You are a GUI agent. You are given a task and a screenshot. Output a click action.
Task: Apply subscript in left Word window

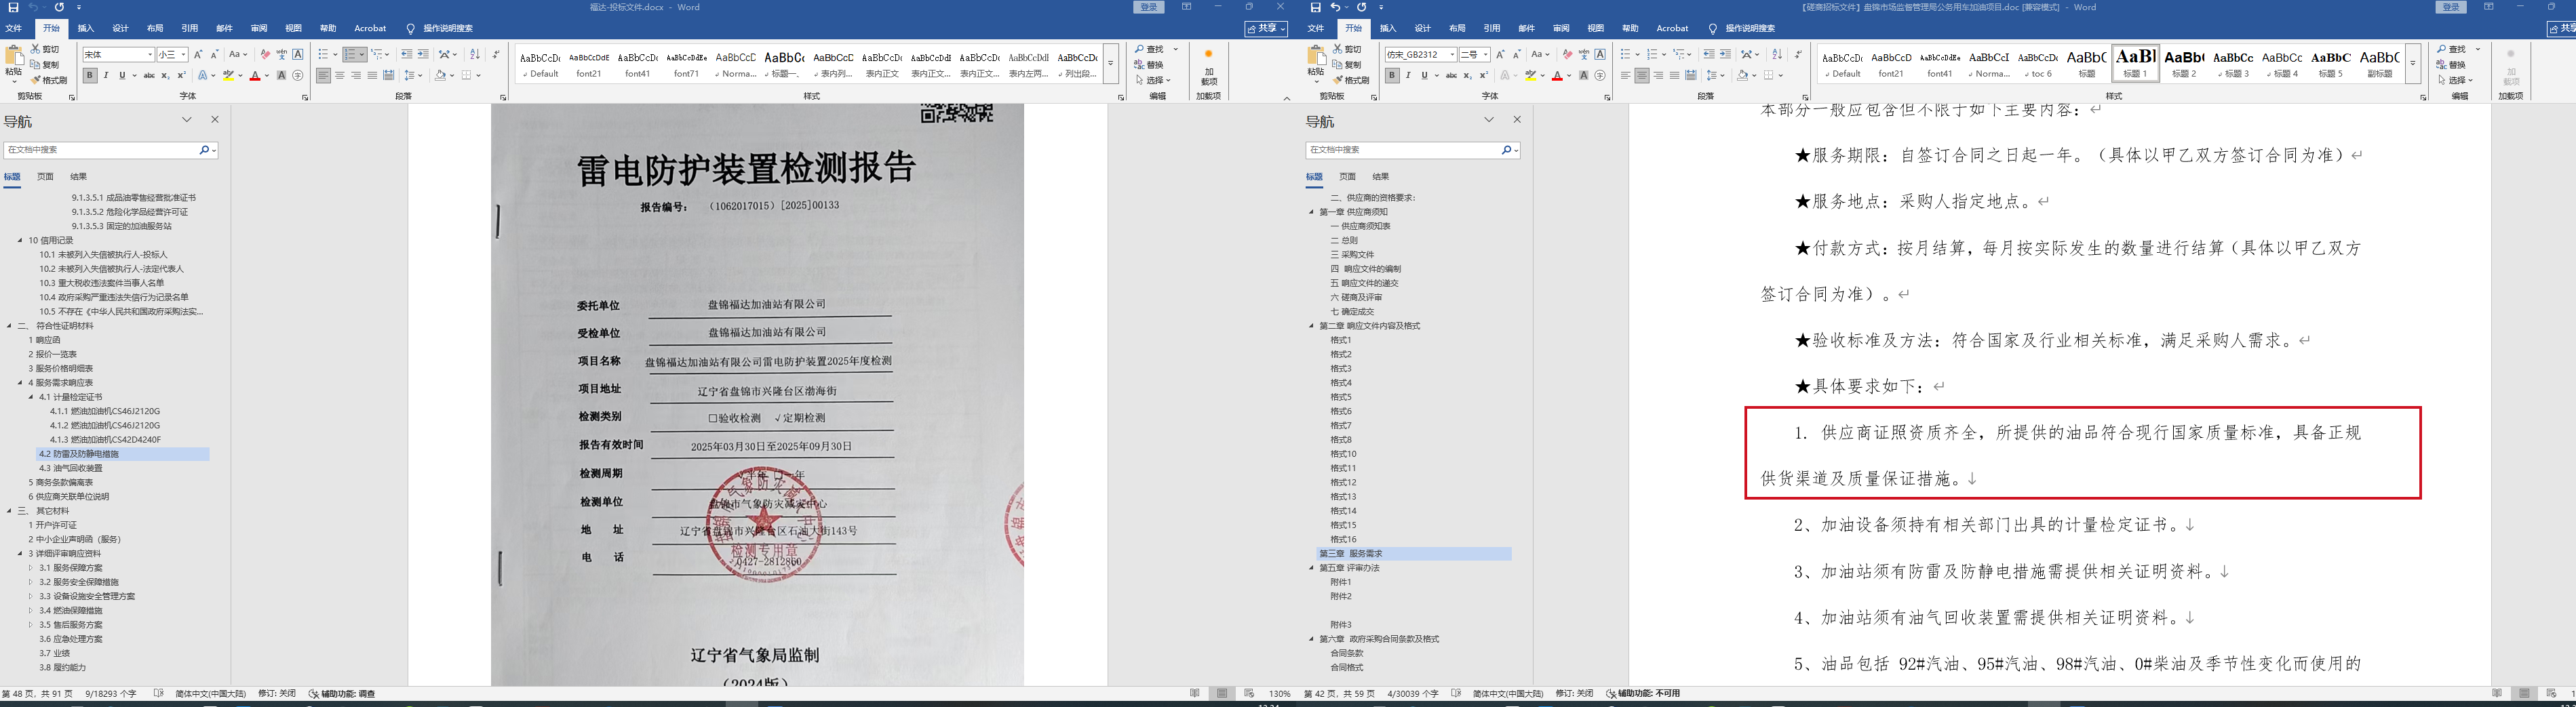click(x=165, y=75)
